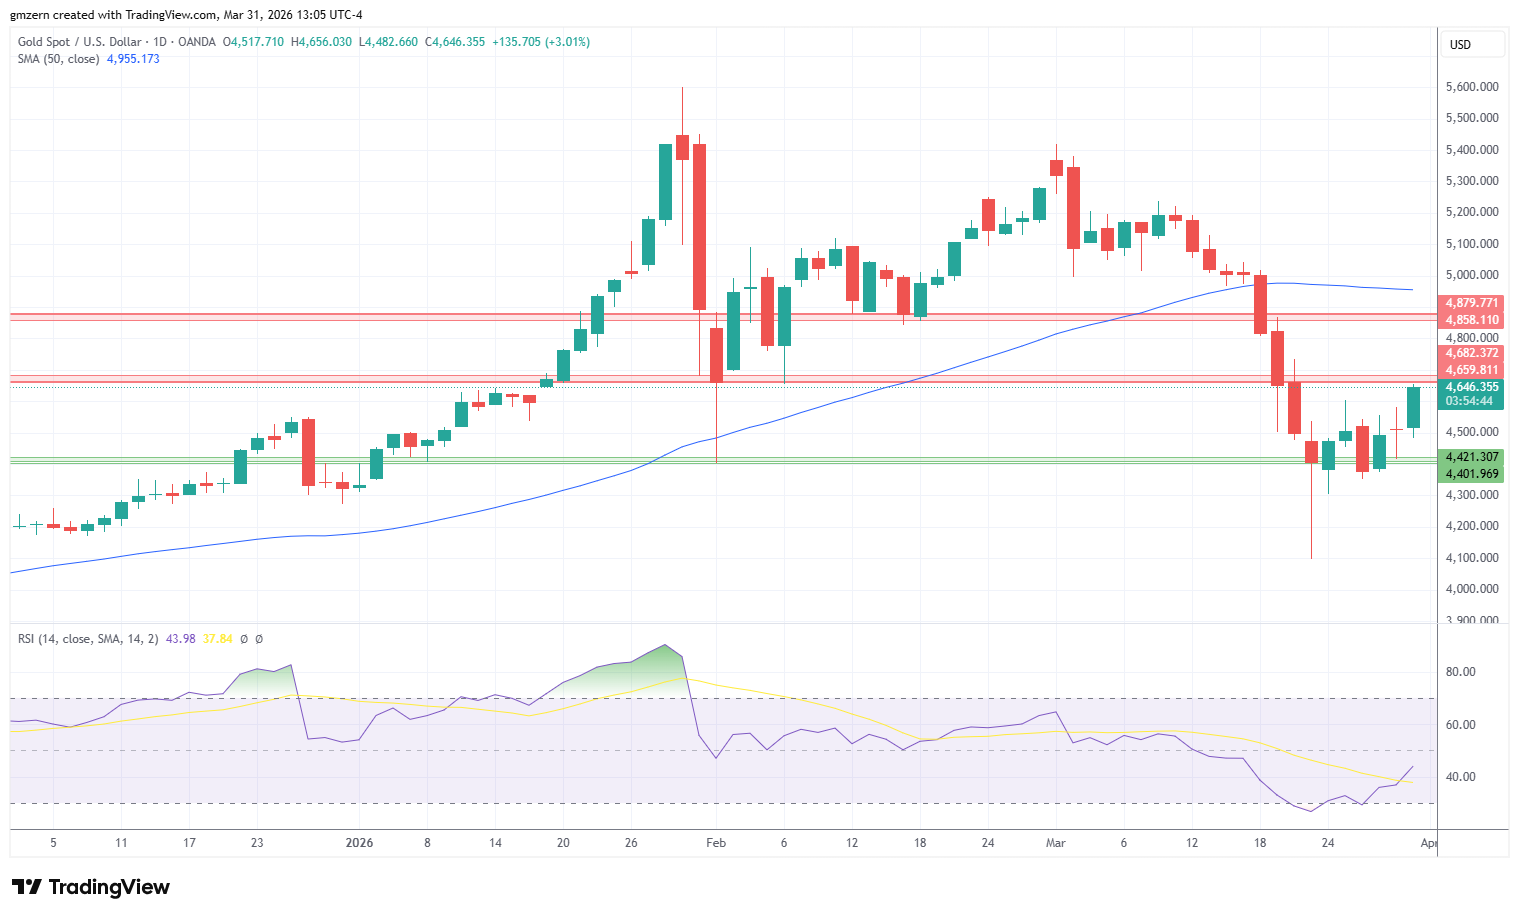Click the SMA value 4,955.173
This screenshot has height=917, width=1519.
[x=133, y=59]
